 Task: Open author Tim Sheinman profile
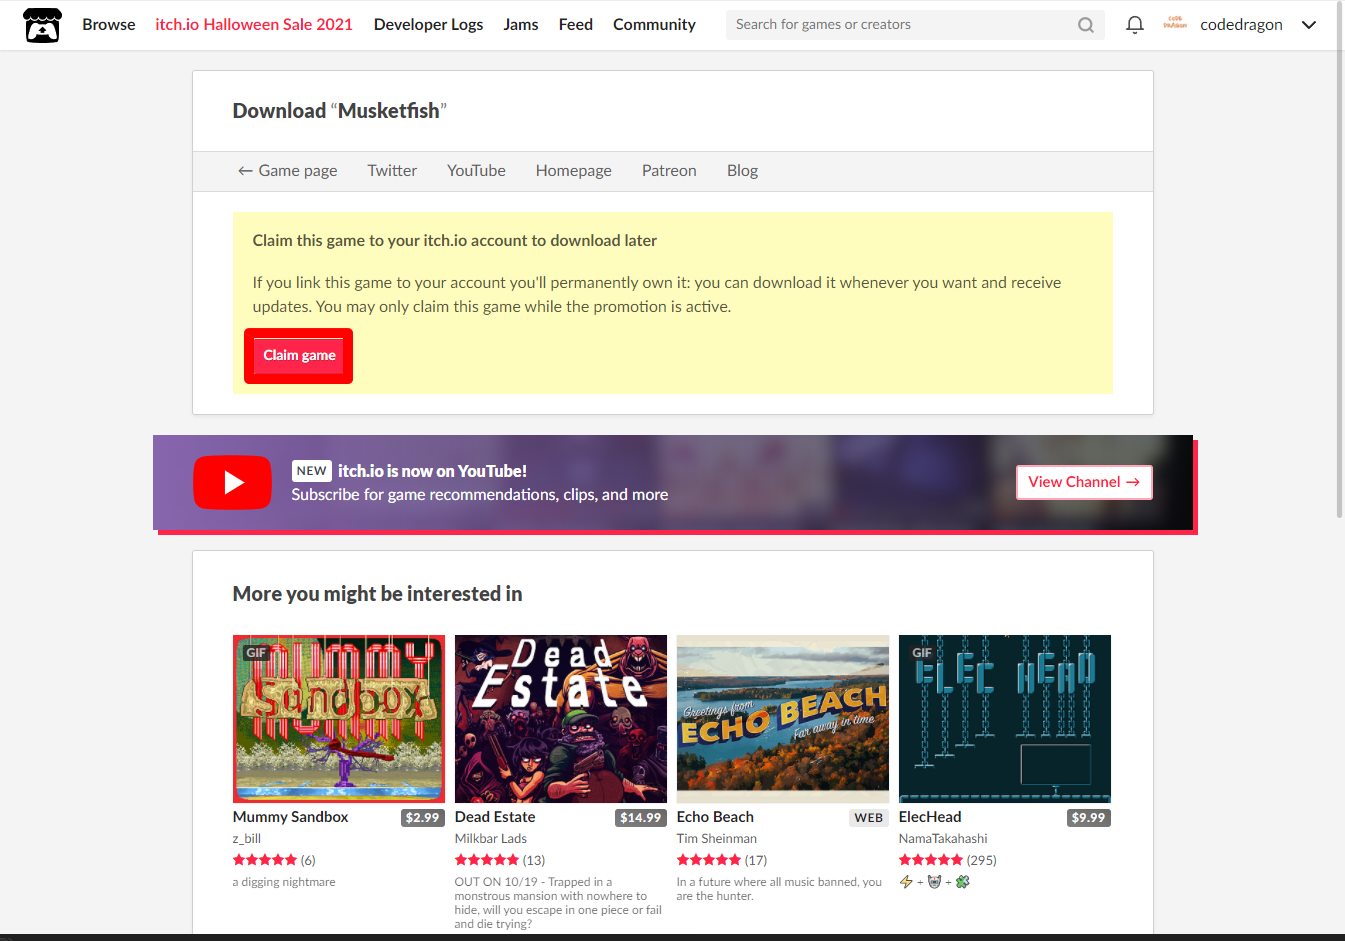[x=717, y=839]
